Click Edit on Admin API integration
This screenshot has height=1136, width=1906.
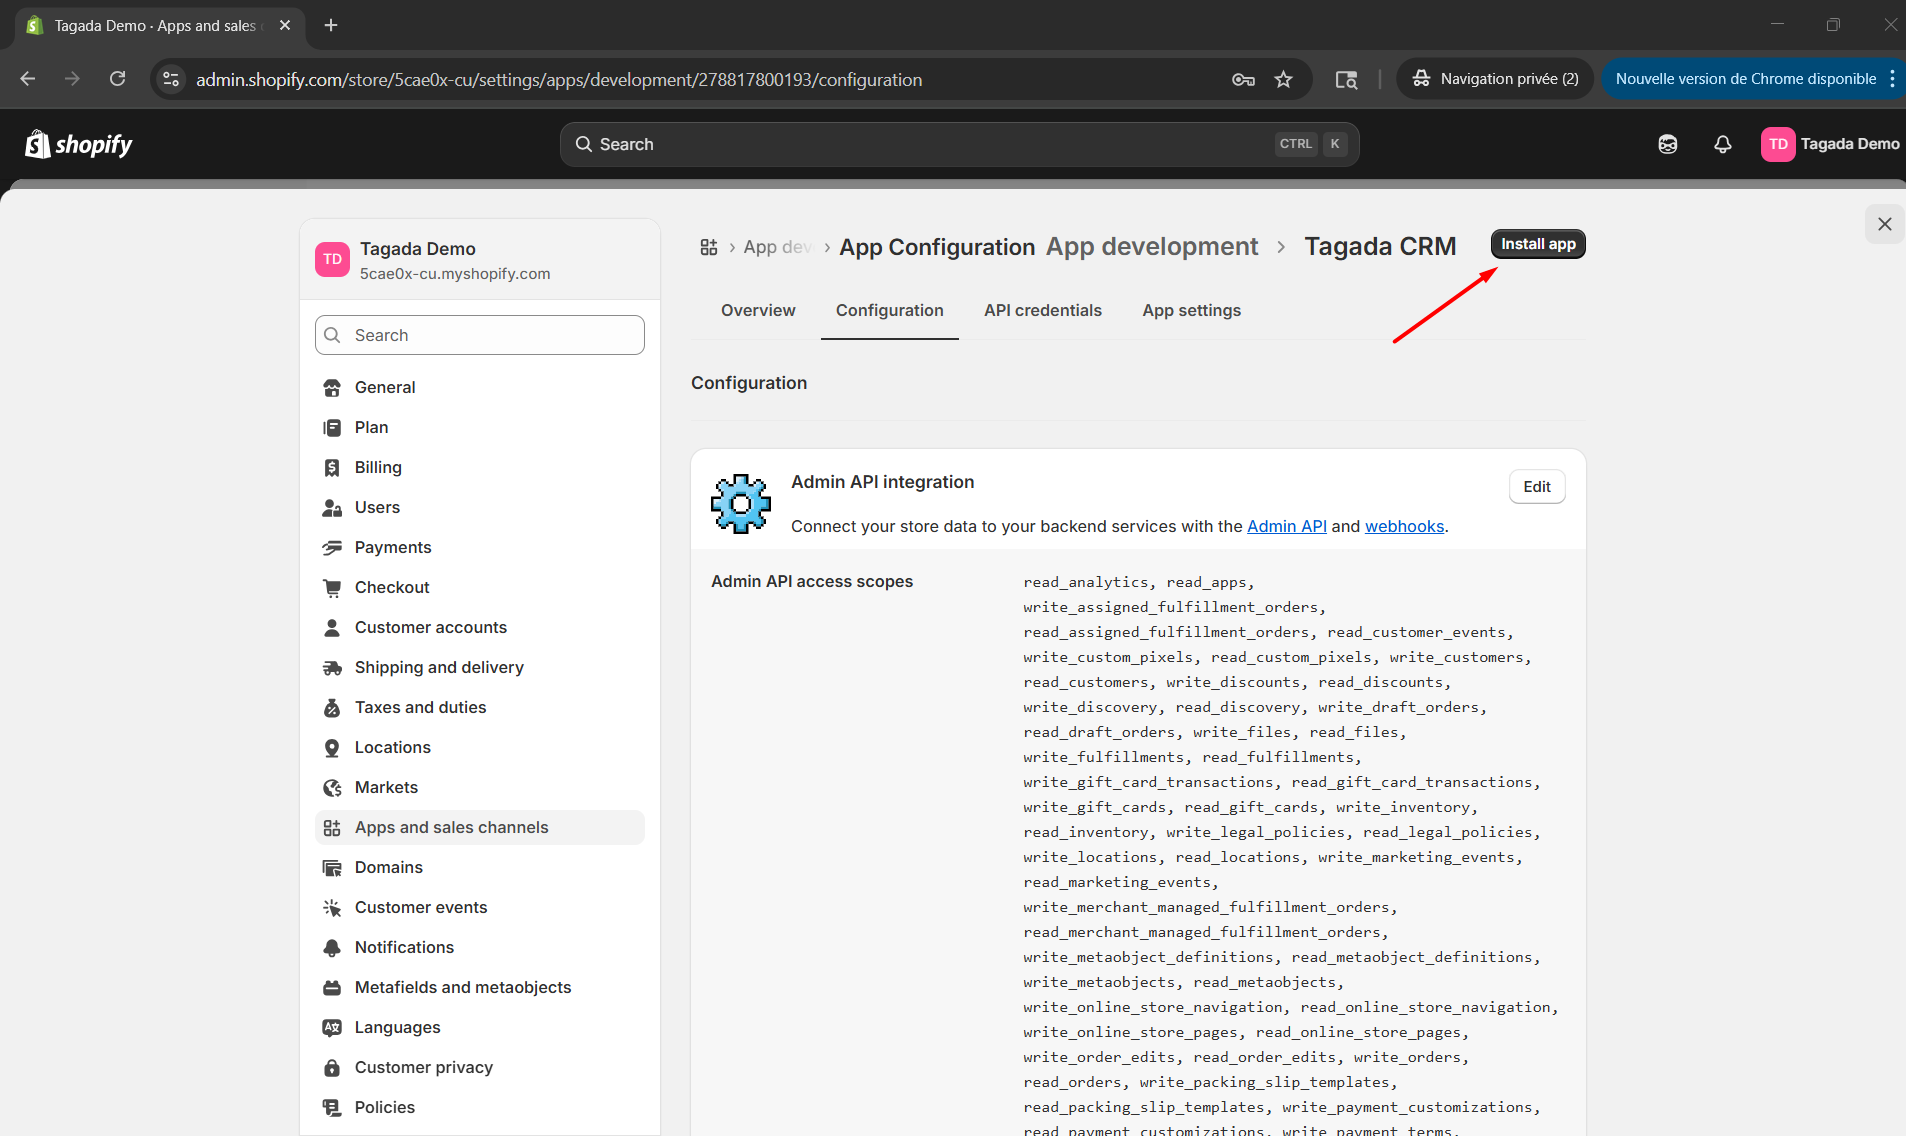point(1536,487)
